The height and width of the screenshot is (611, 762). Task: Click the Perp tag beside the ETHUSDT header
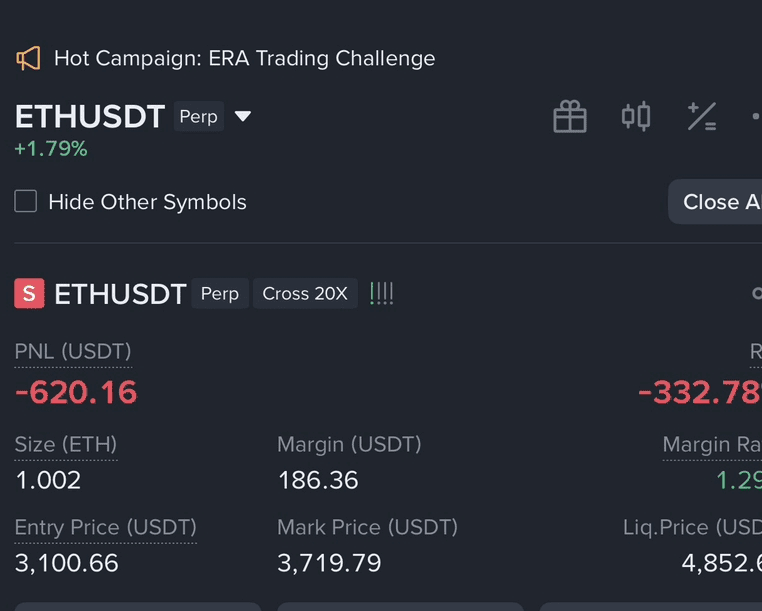click(x=199, y=116)
